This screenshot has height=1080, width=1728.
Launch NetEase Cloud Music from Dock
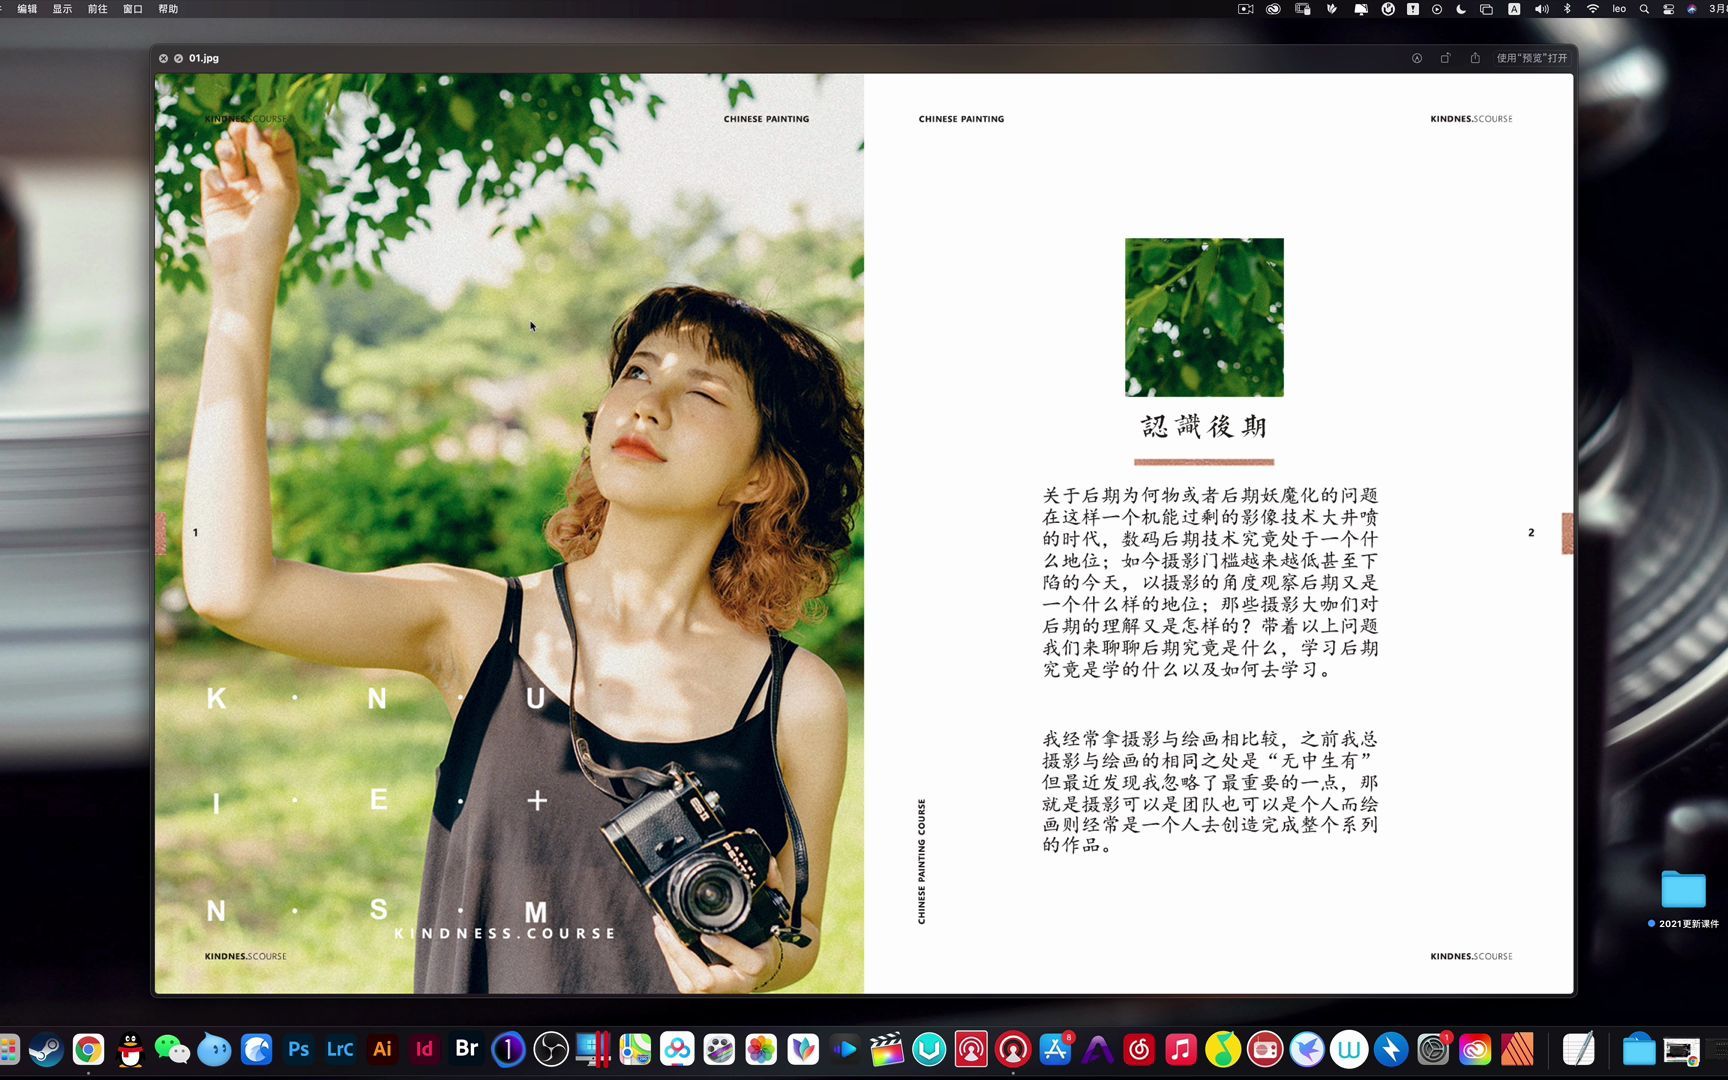click(1139, 1049)
